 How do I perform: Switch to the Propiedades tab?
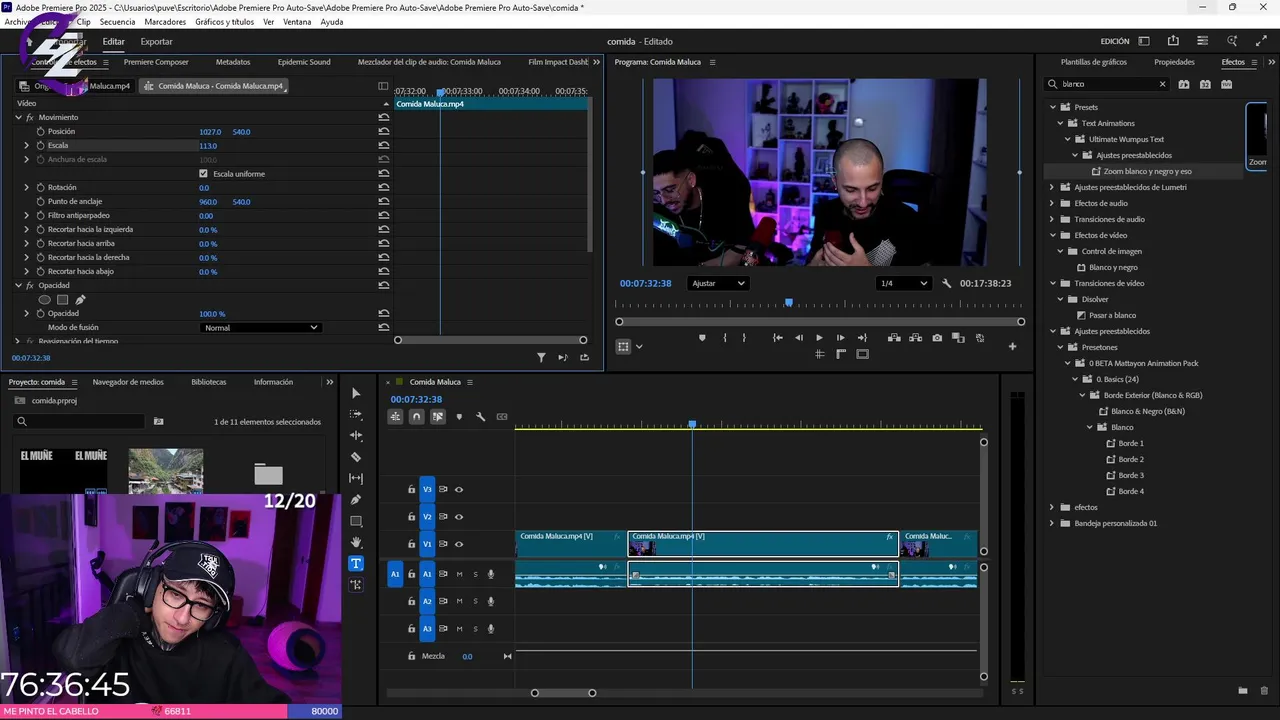click(1174, 62)
